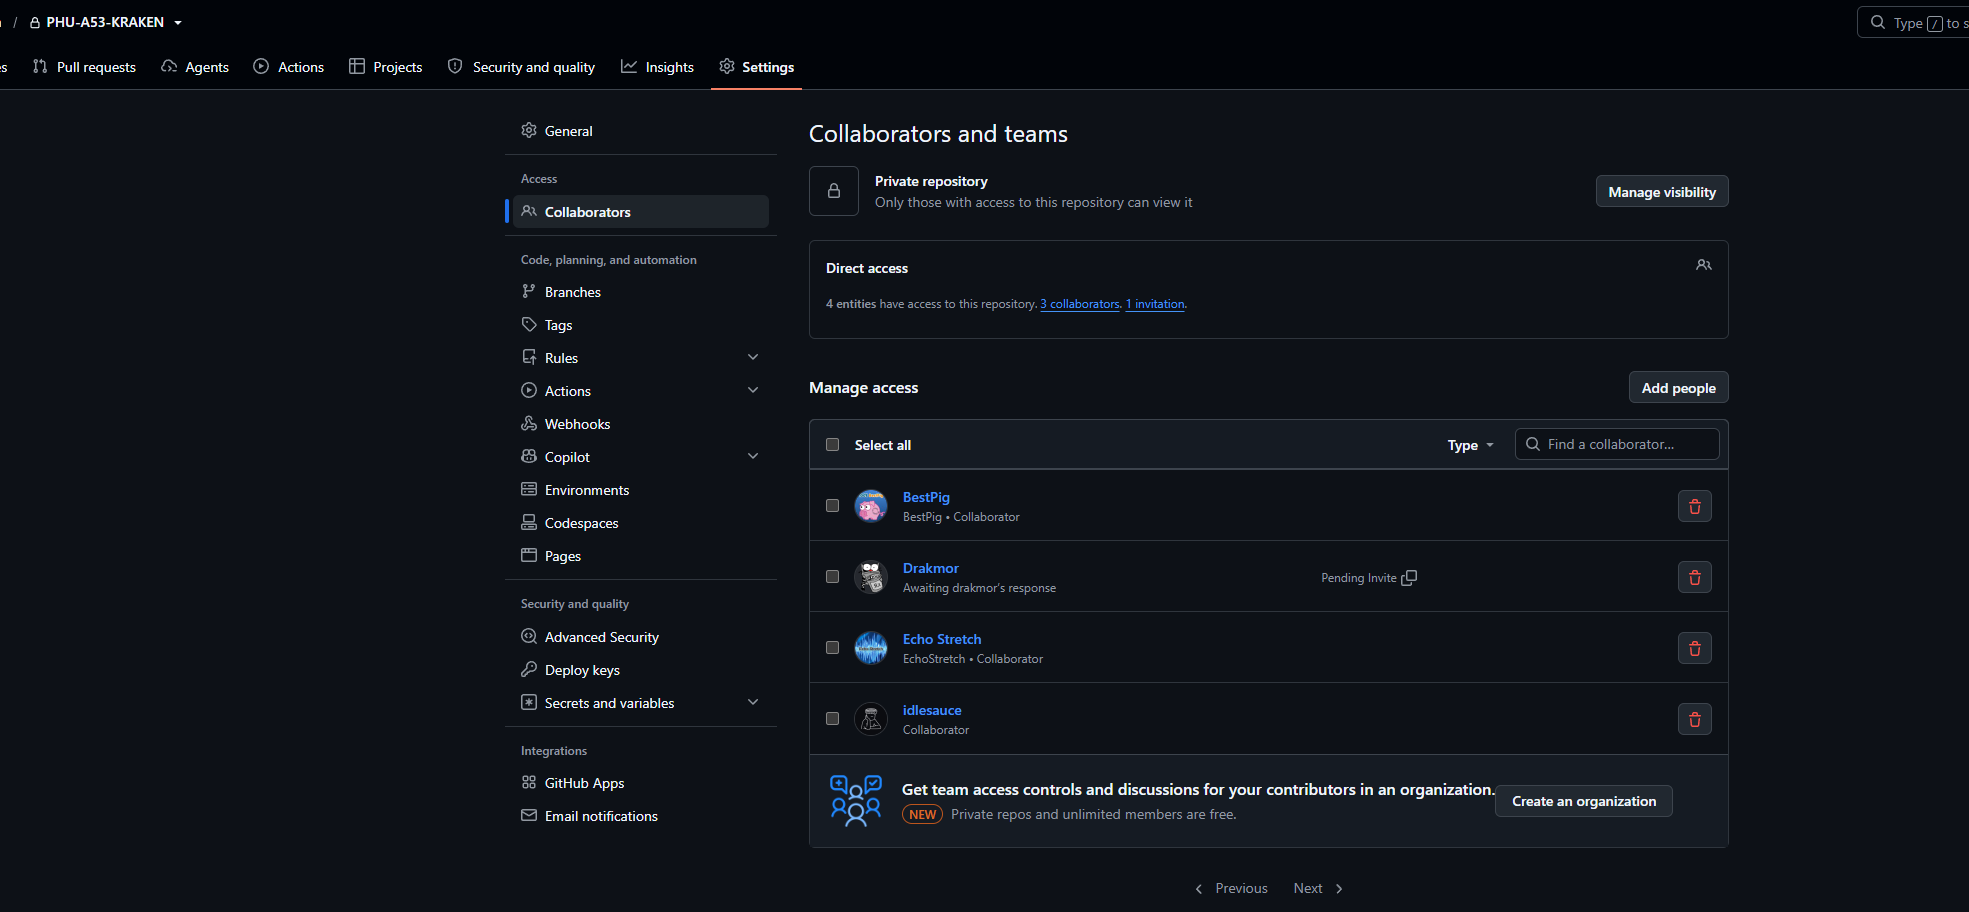Expand the Rules section
Viewport: 1969px width, 912px height.
[753, 357]
